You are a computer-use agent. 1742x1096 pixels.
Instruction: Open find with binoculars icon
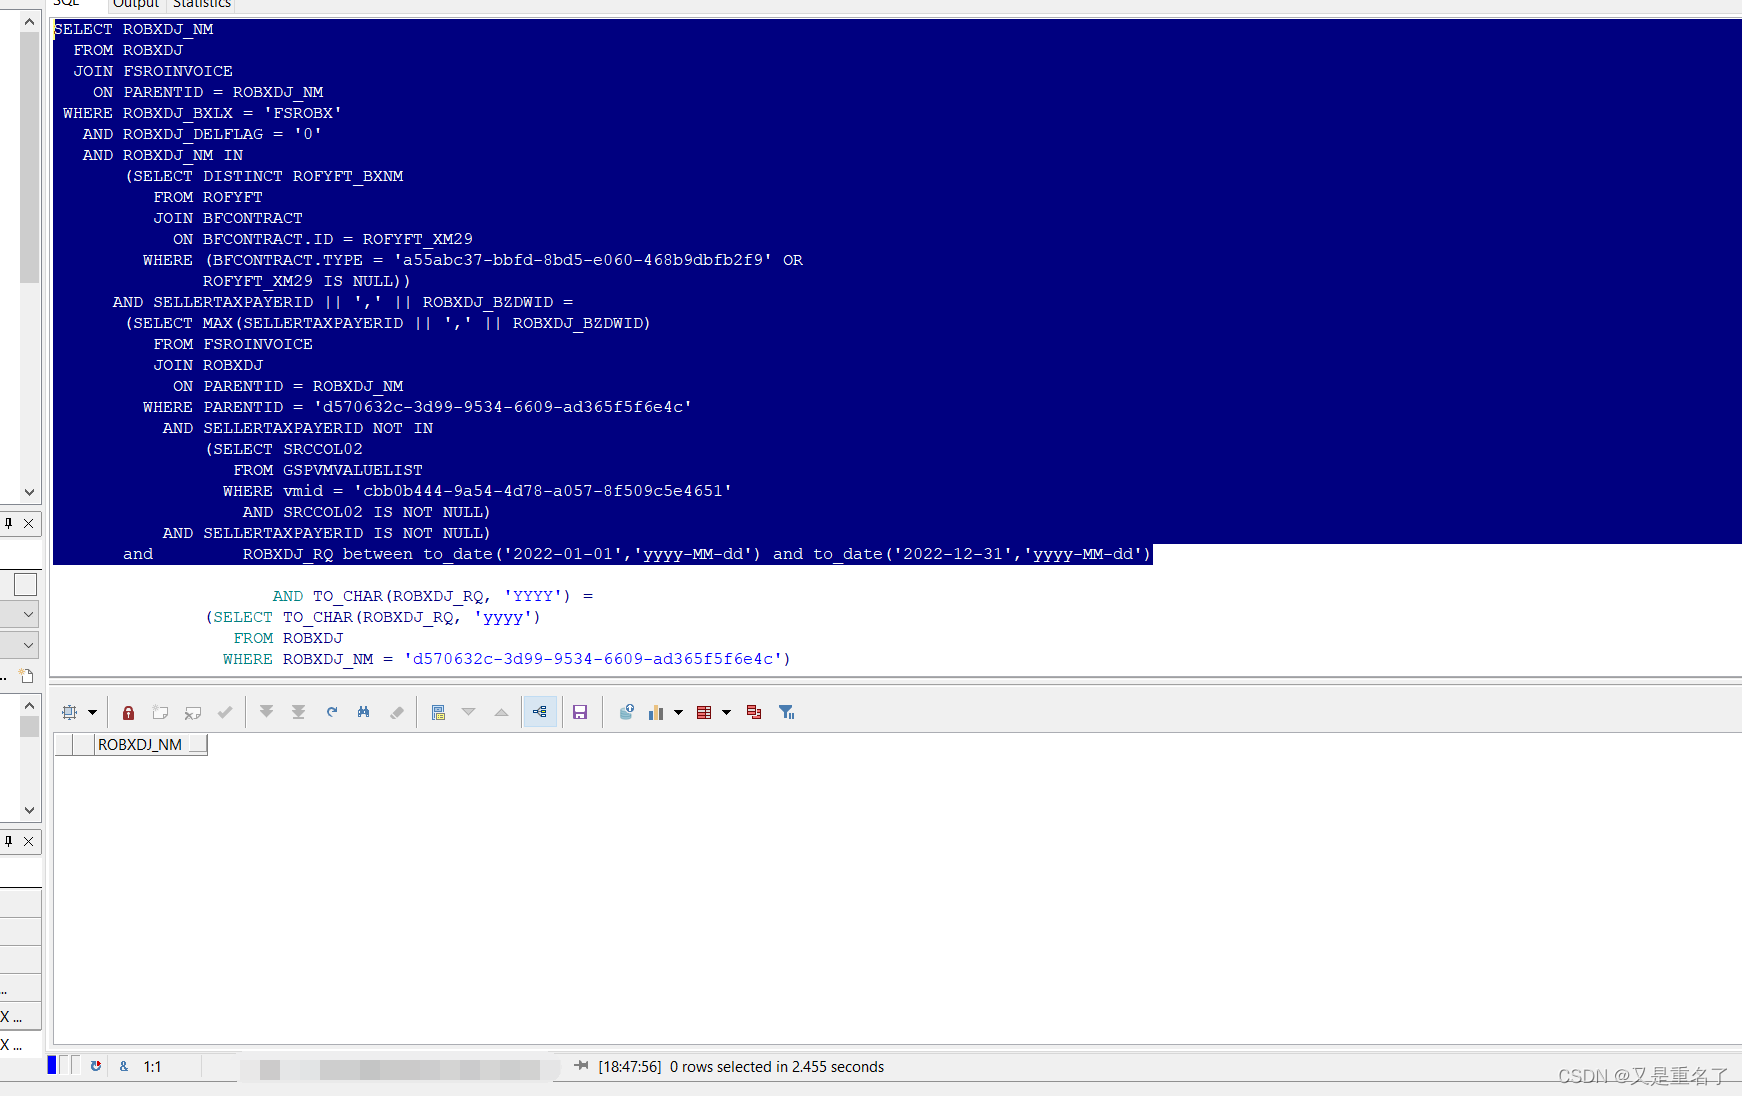[x=363, y=712]
